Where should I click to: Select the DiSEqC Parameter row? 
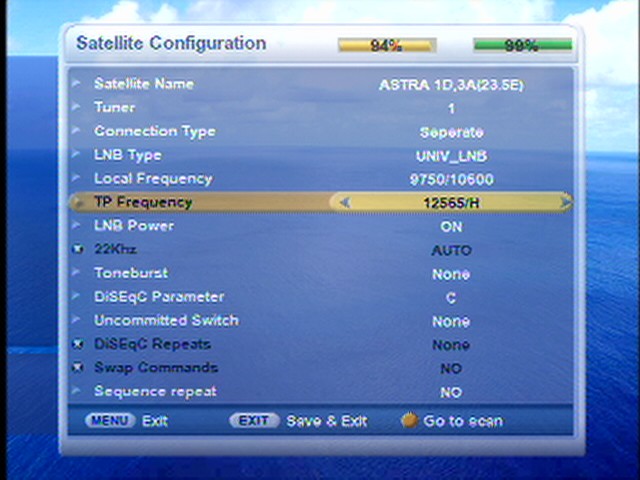tap(159, 297)
